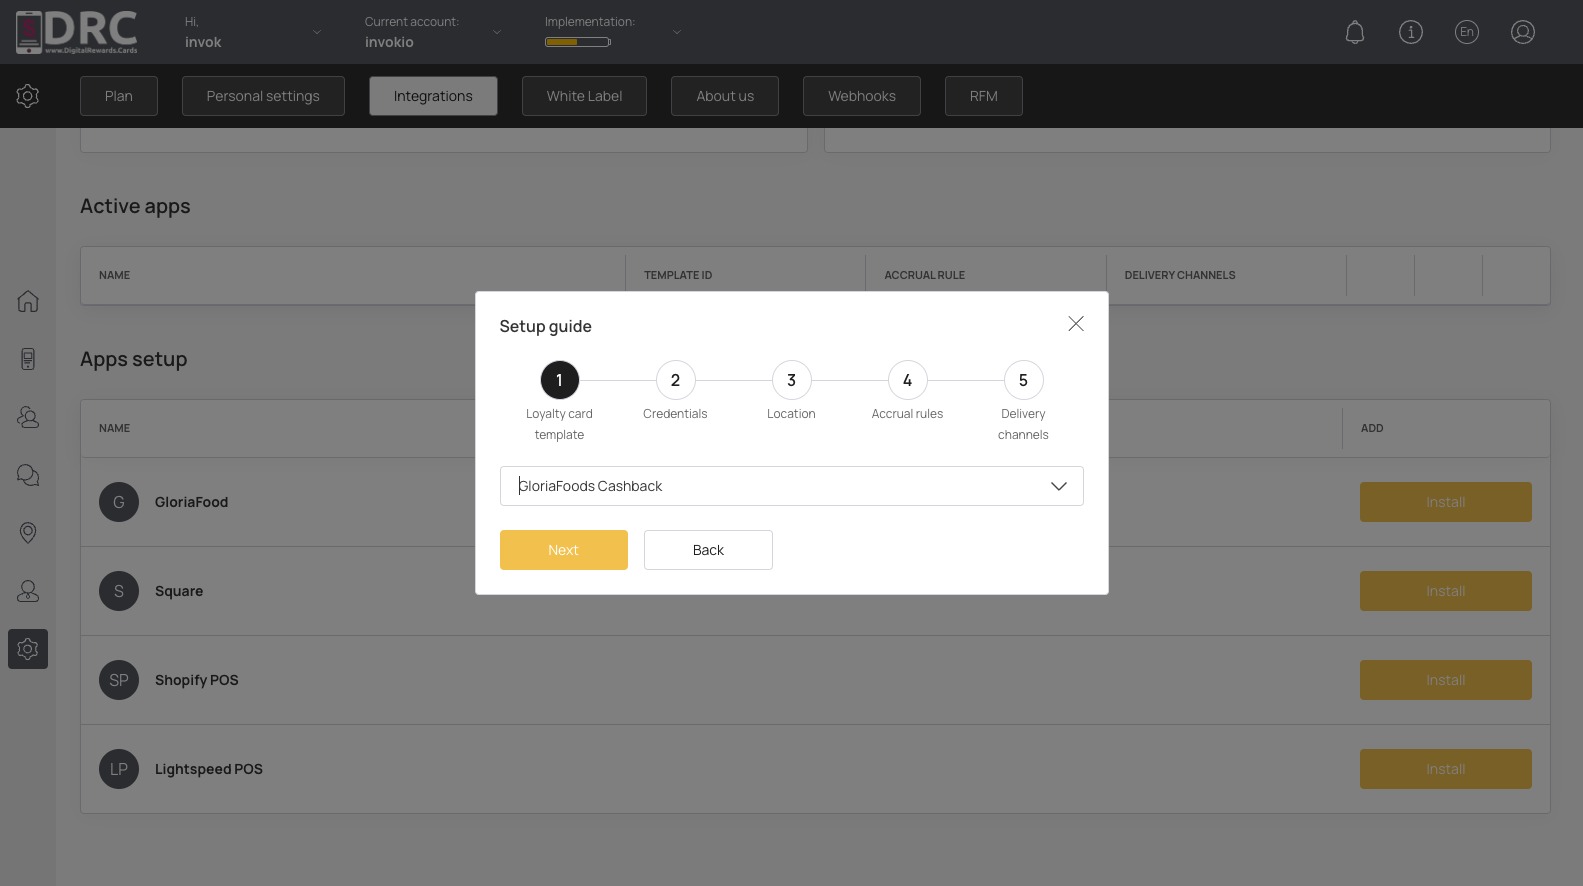Open the chat messages sidebar icon

(28, 475)
